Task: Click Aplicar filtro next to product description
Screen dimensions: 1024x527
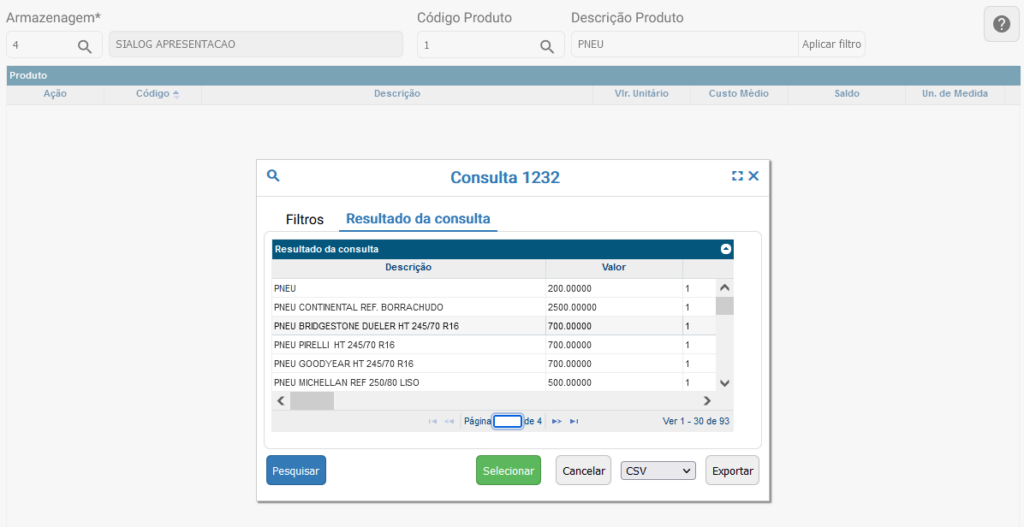Action: click(x=832, y=45)
